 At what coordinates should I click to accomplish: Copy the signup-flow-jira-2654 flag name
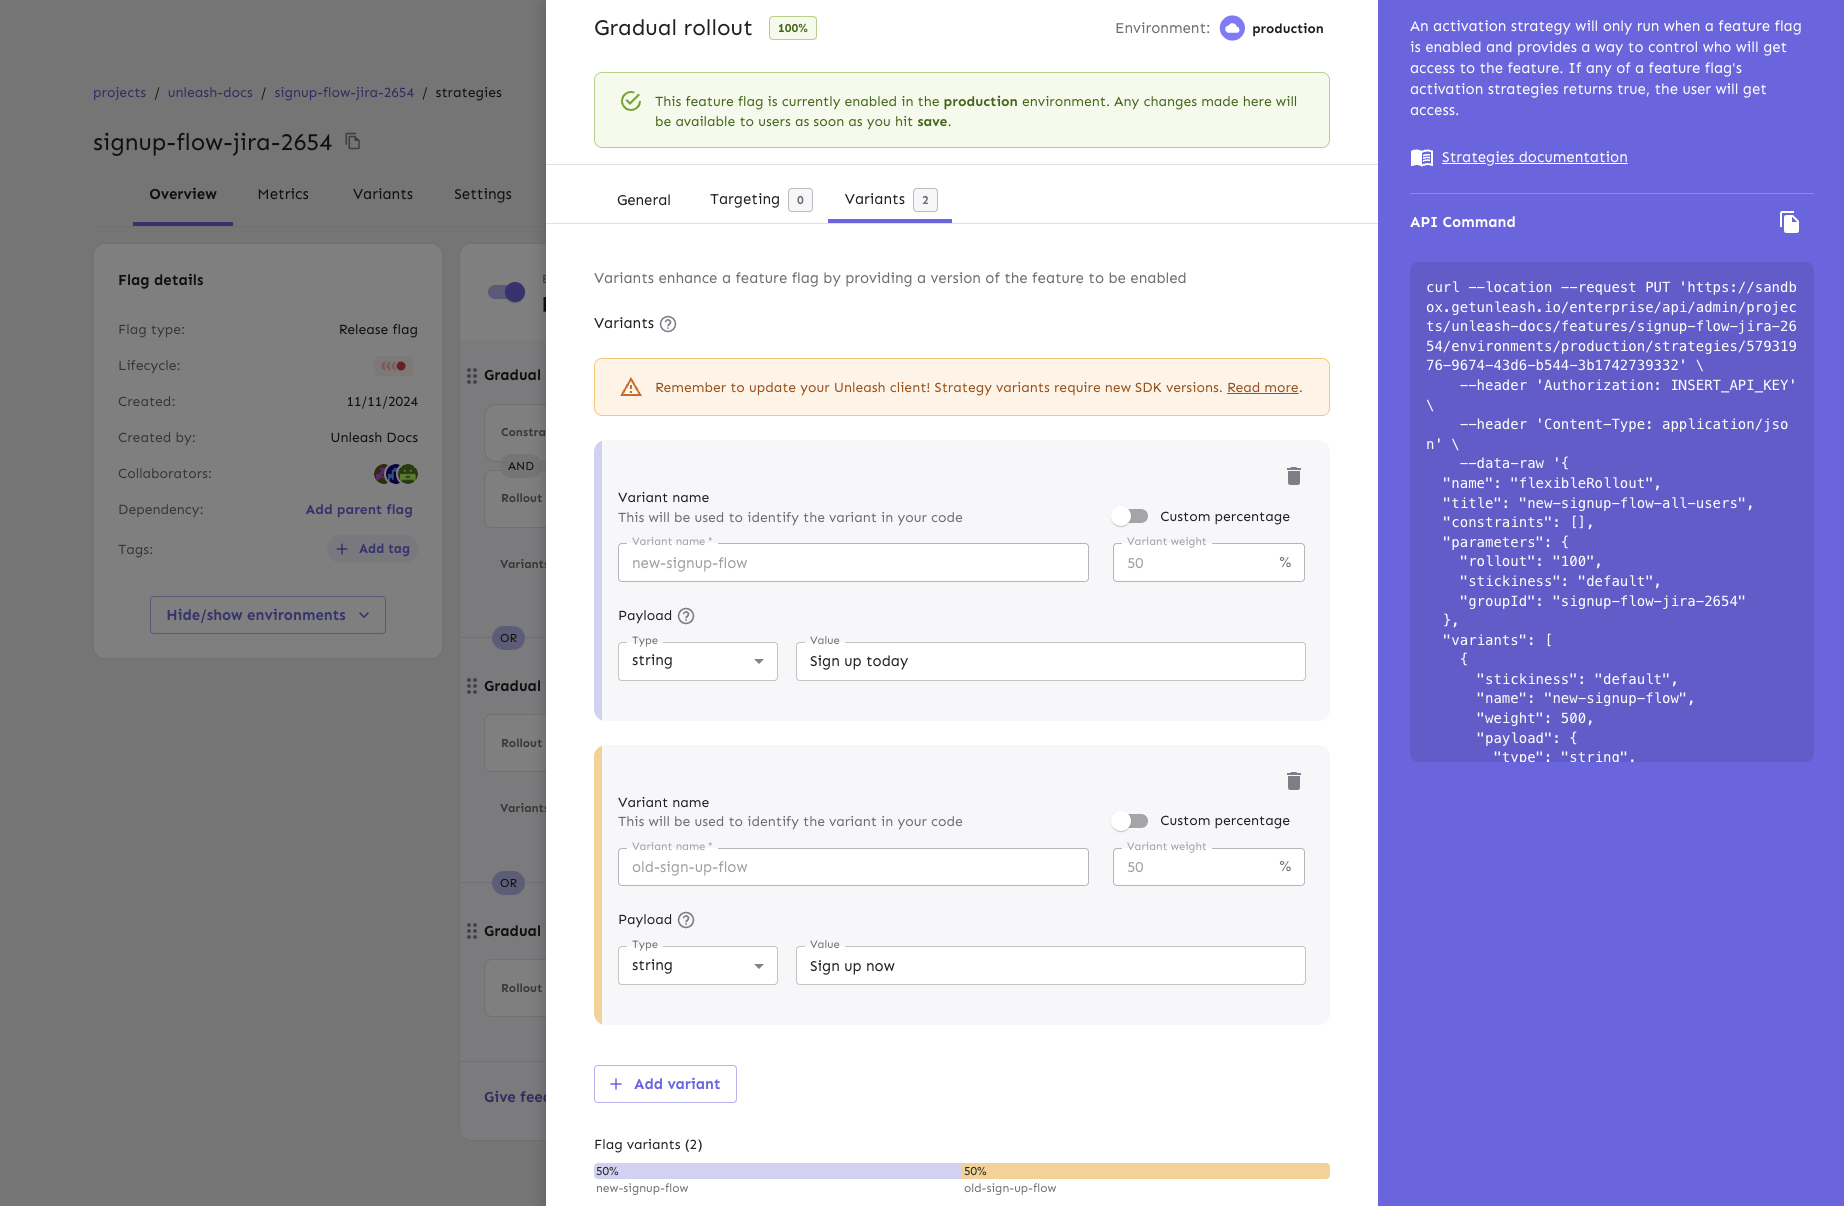pos(353,142)
